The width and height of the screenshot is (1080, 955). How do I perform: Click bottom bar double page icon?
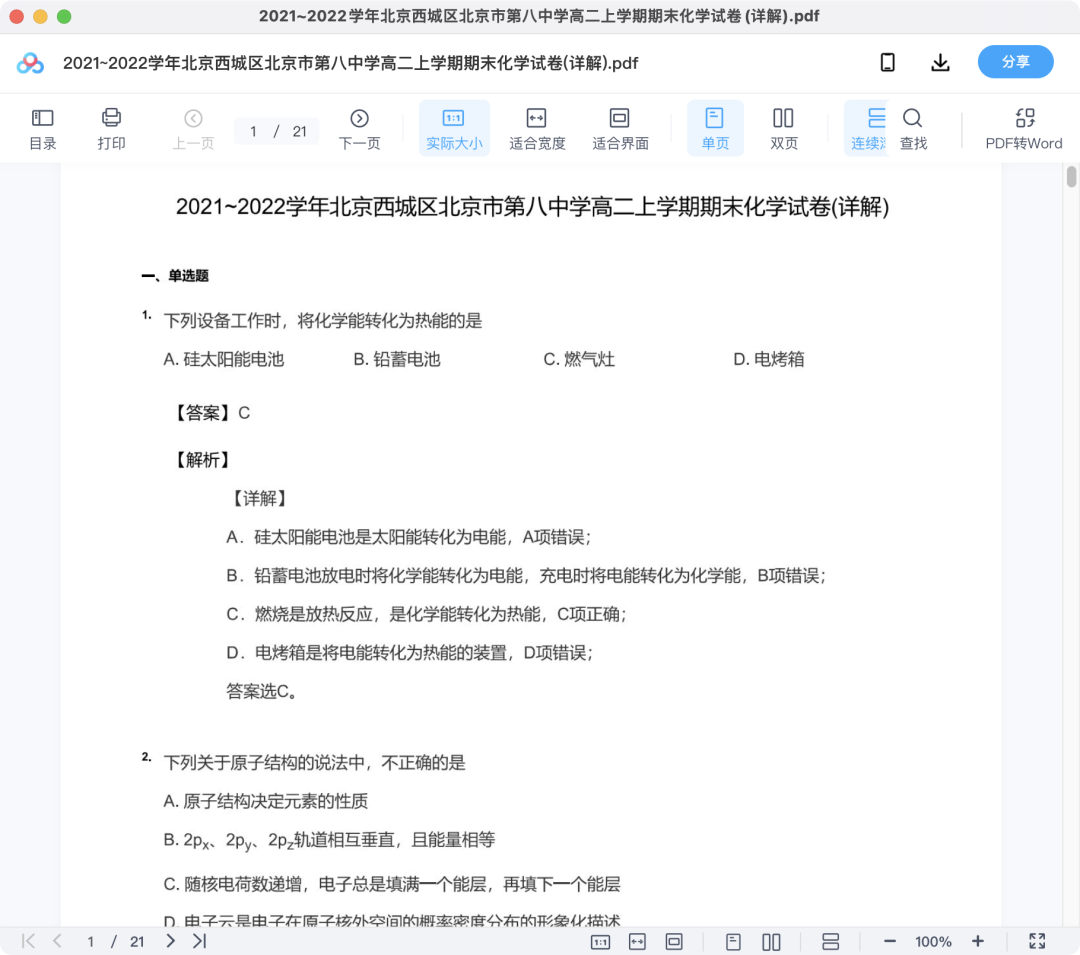click(771, 941)
